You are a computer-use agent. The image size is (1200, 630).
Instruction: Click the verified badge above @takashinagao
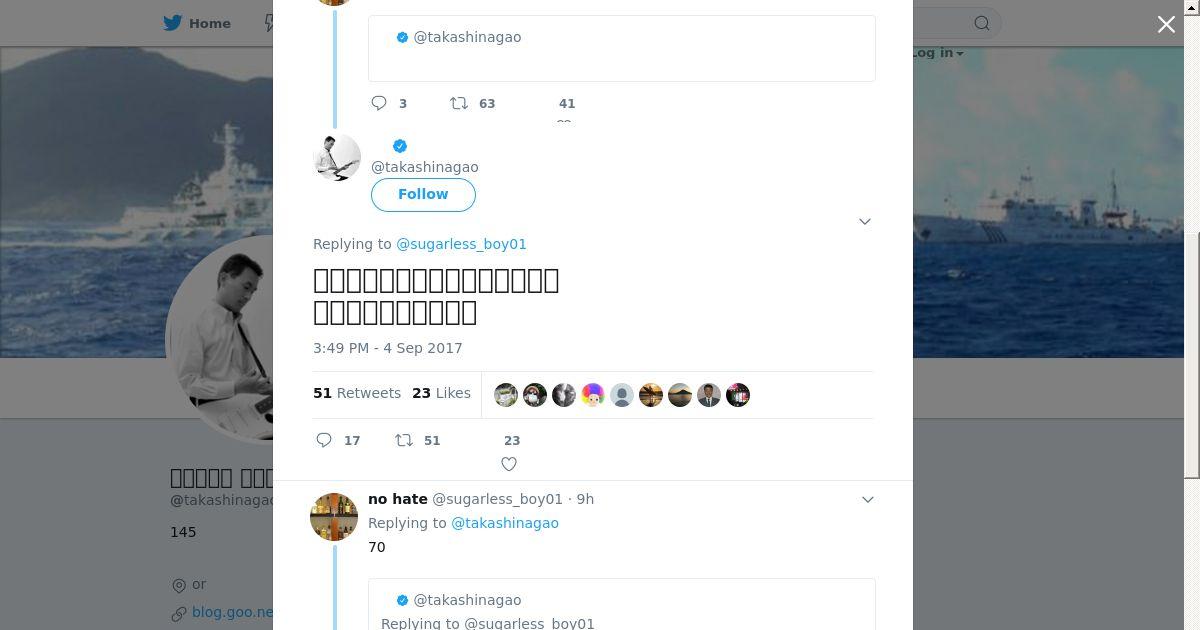[400, 146]
